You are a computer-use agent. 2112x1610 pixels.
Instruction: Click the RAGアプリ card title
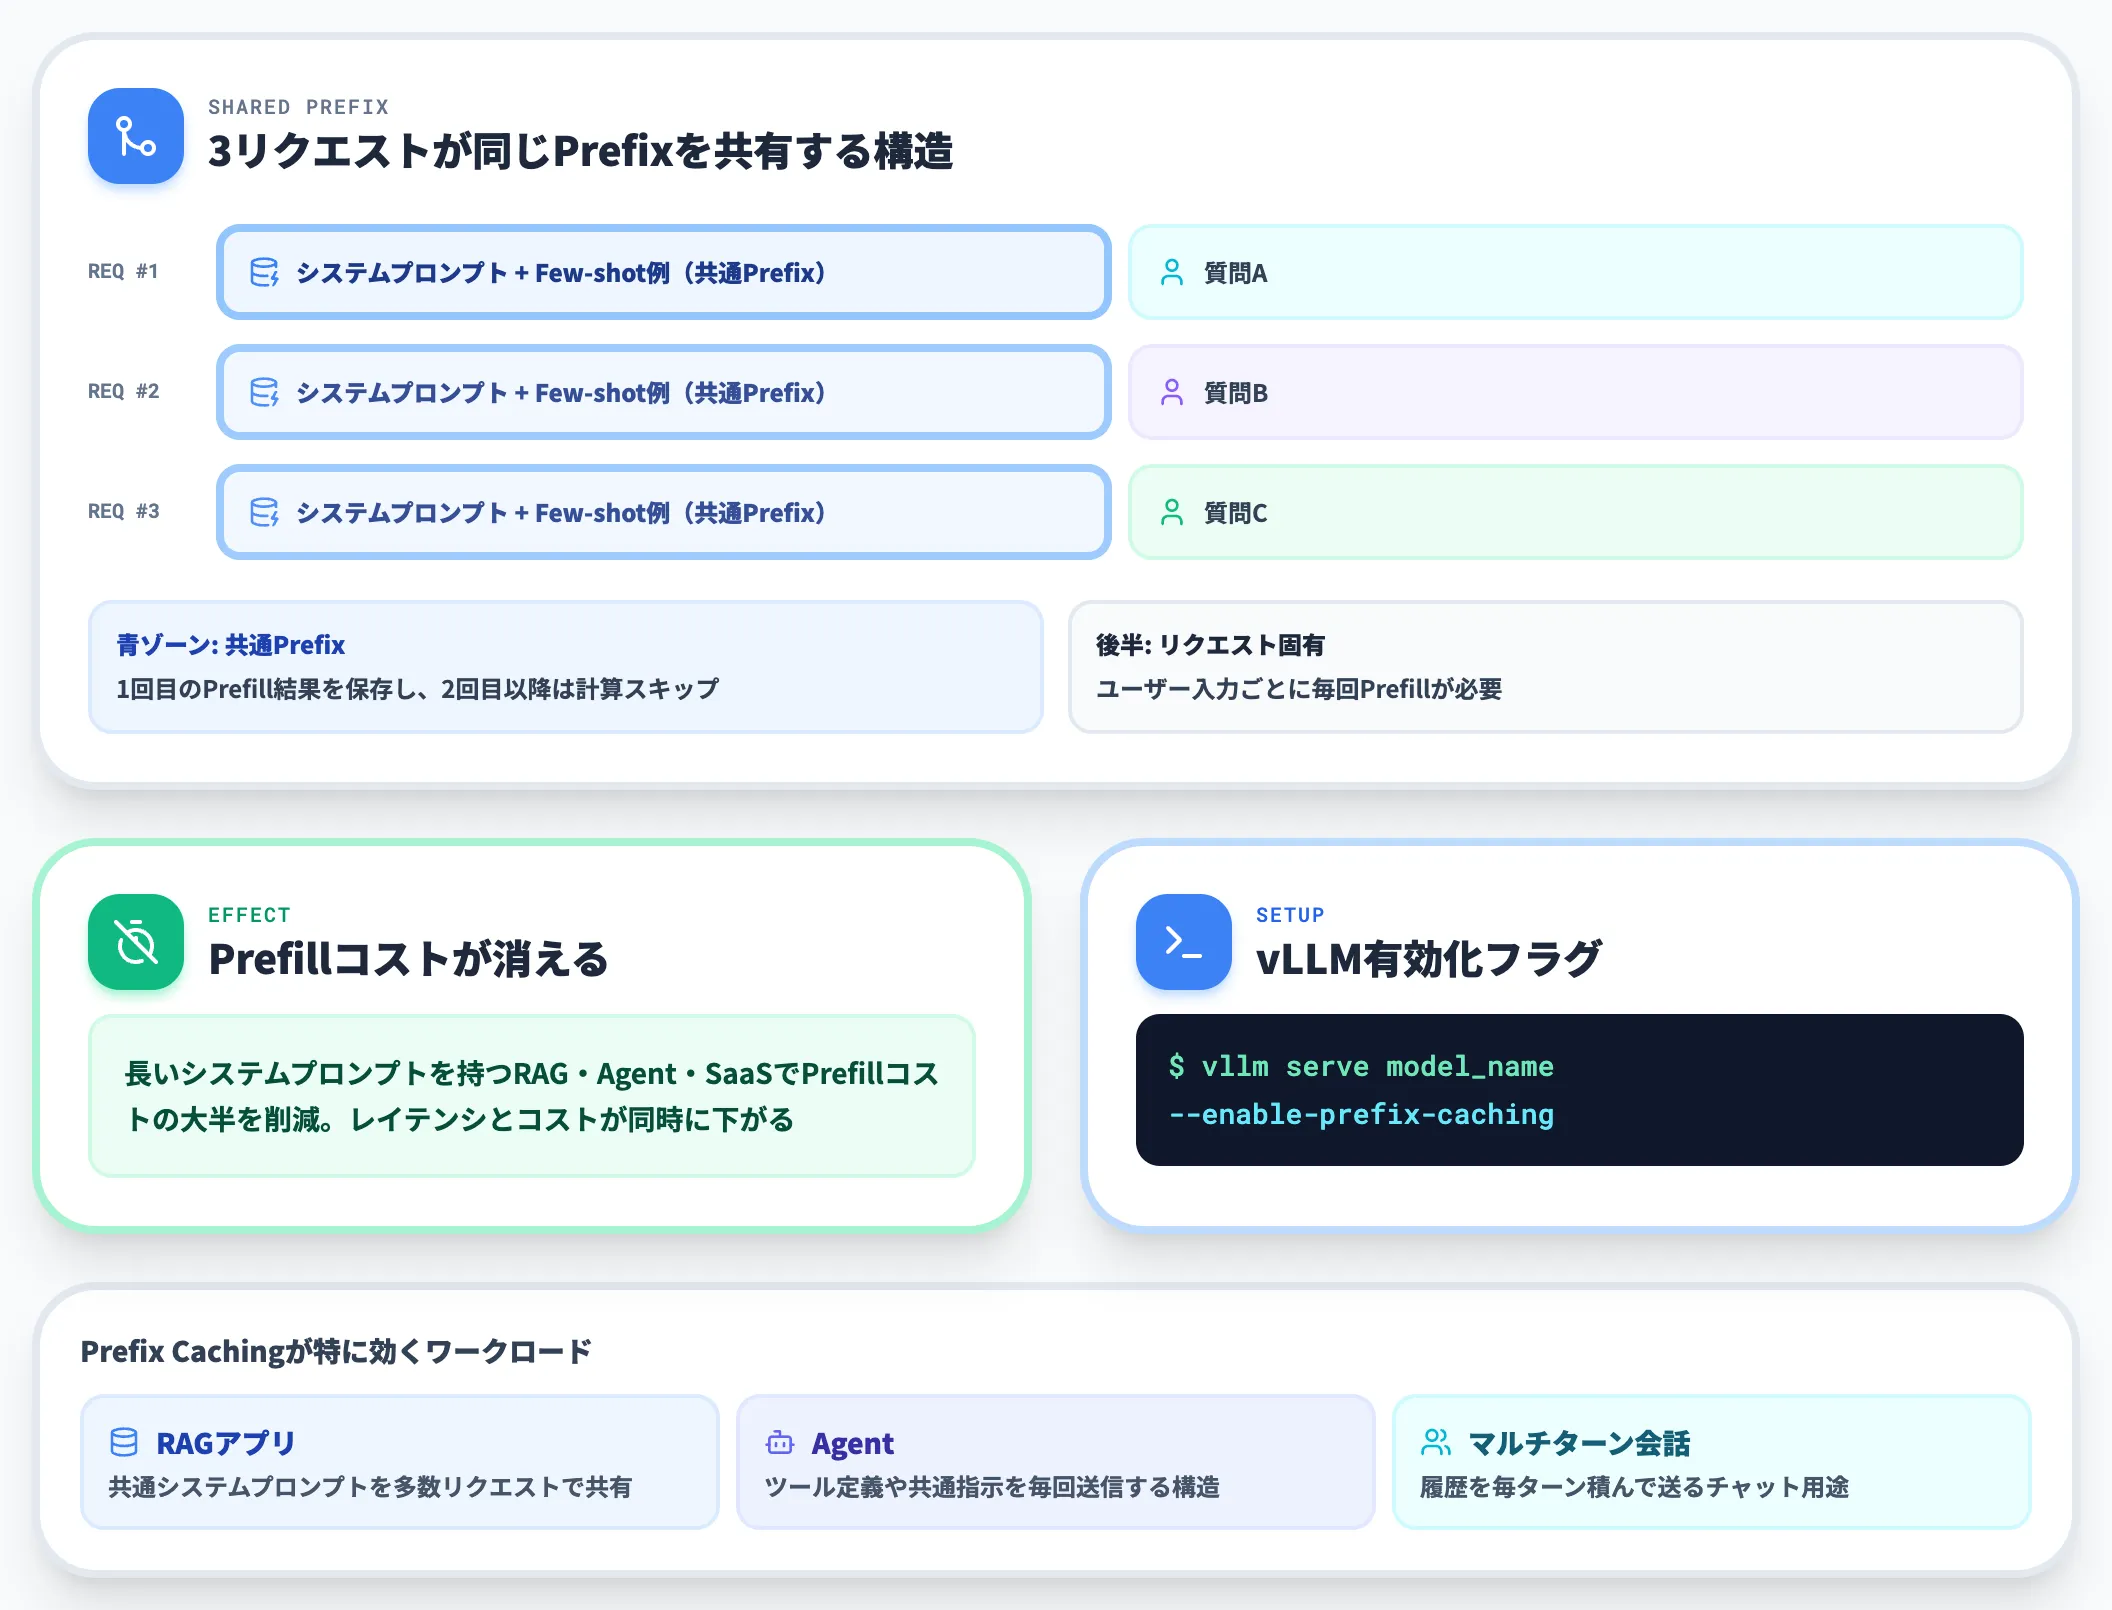click(x=226, y=1443)
